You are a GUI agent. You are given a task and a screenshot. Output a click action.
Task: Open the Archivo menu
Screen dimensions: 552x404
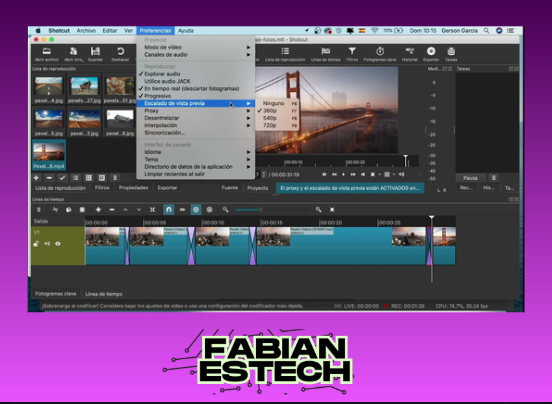click(86, 31)
